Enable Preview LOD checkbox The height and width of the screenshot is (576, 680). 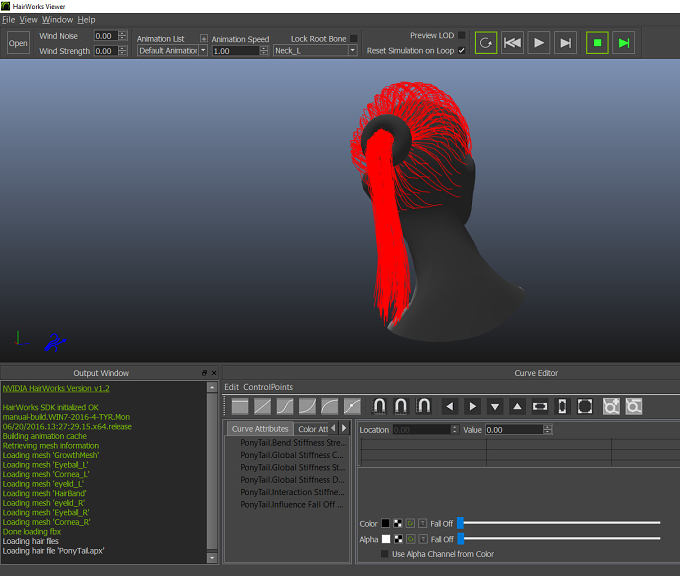coord(461,35)
